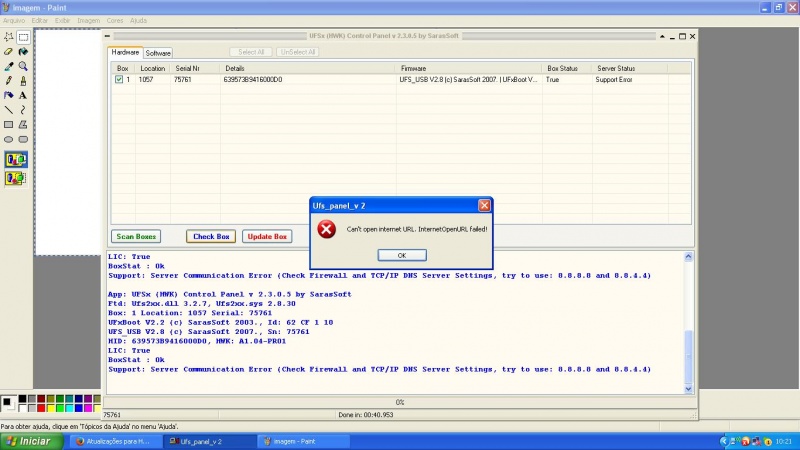This screenshot has height=450, width=800.
Task: Click the 'Done in: 00:40.953' status text
Action: tap(366, 415)
